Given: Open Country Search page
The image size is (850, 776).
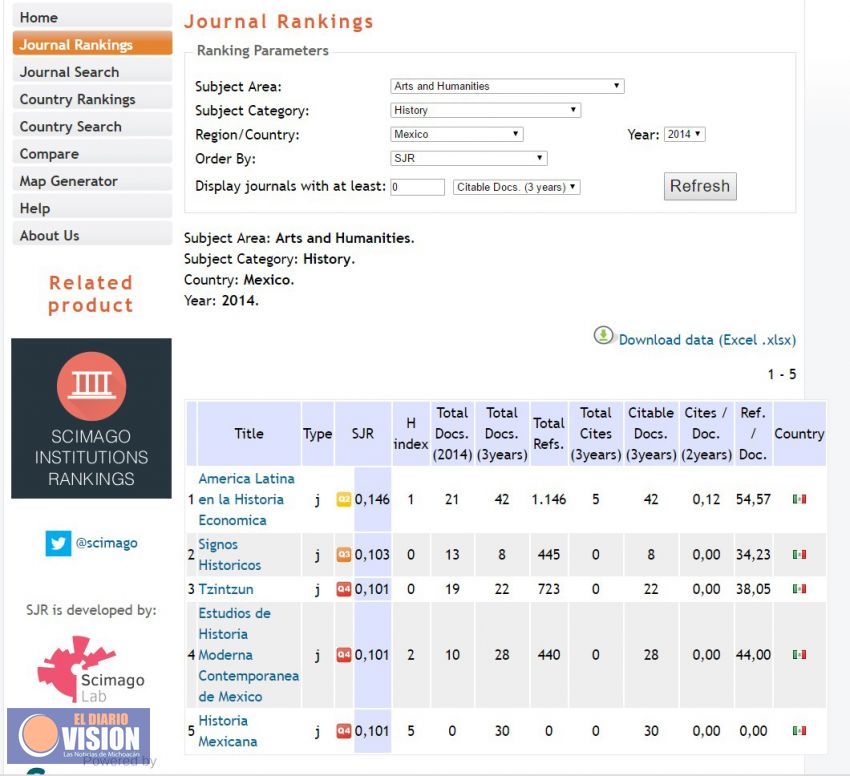Looking at the screenshot, I should [92, 126].
